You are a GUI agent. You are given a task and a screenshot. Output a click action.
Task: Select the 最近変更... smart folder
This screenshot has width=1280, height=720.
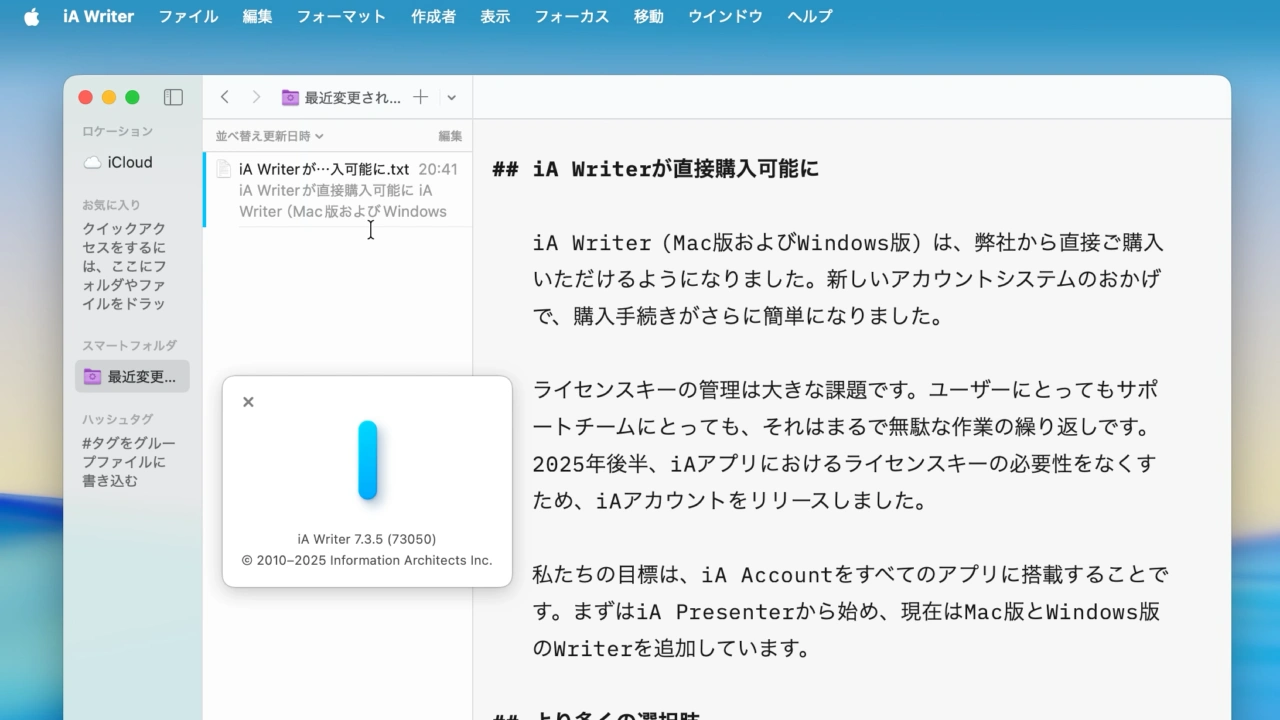pyautogui.click(x=132, y=376)
